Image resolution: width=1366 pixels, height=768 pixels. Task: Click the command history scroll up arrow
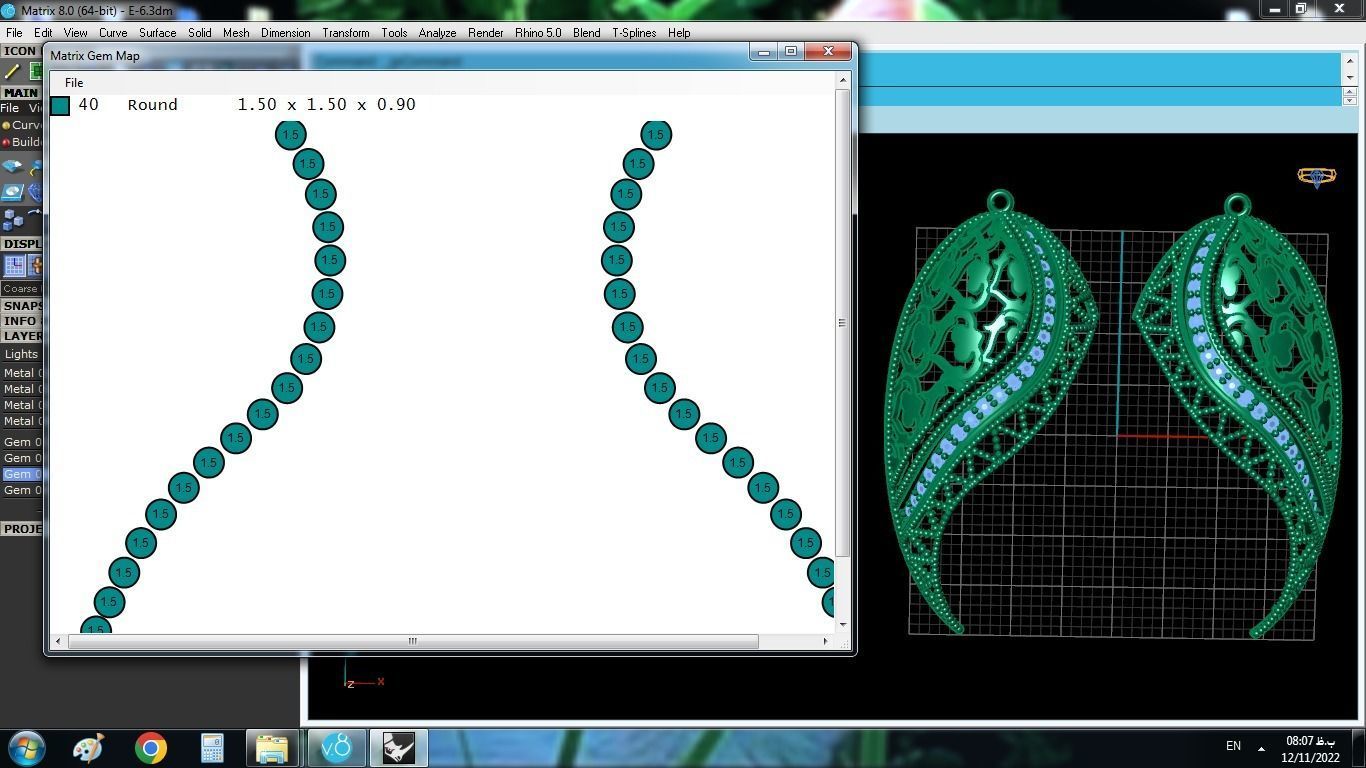1350,59
